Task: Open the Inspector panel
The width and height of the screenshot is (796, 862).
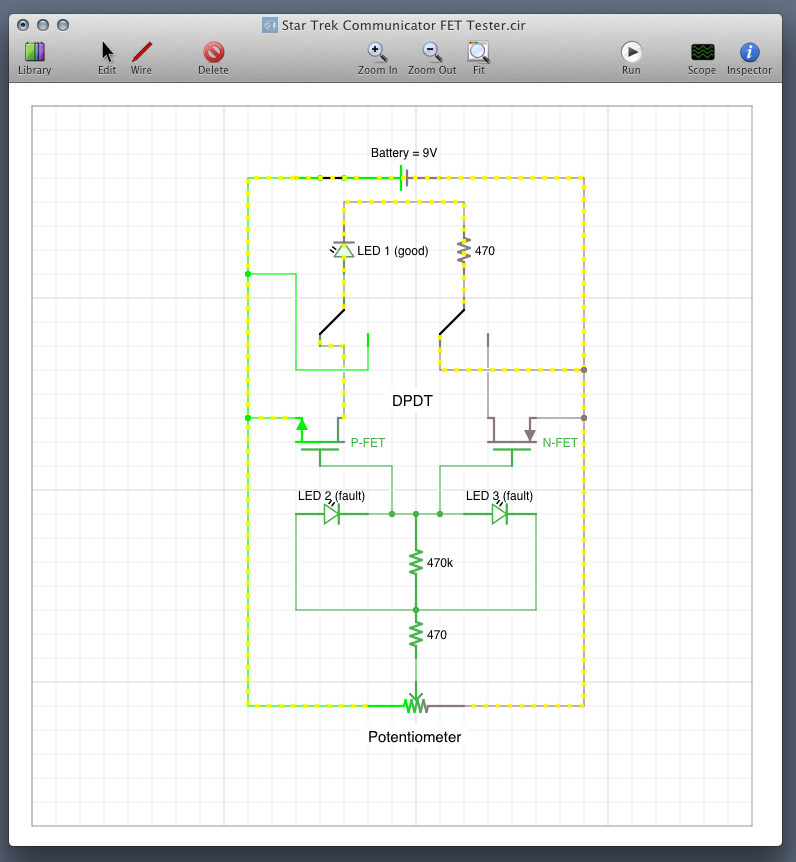Action: coord(749,58)
